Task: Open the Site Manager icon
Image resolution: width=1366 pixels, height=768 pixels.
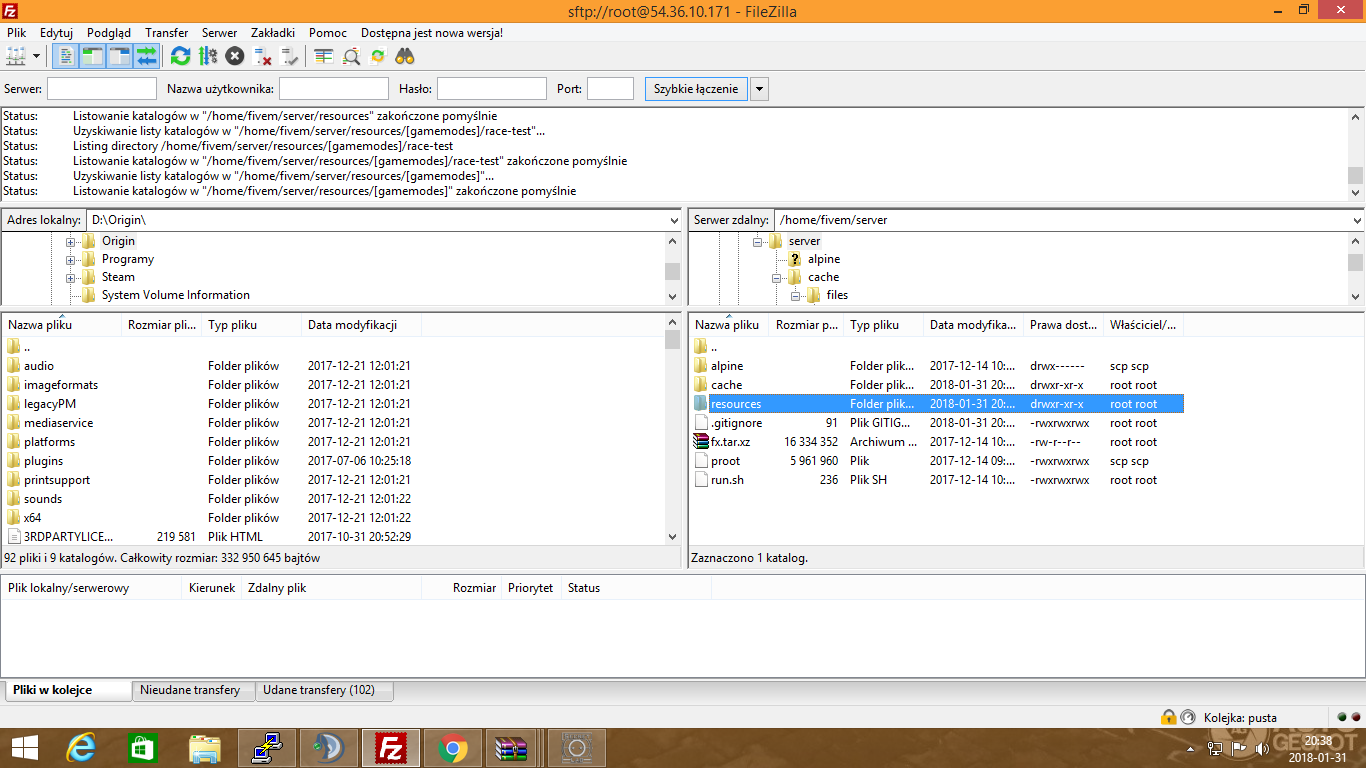Action: (x=16, y=56)
